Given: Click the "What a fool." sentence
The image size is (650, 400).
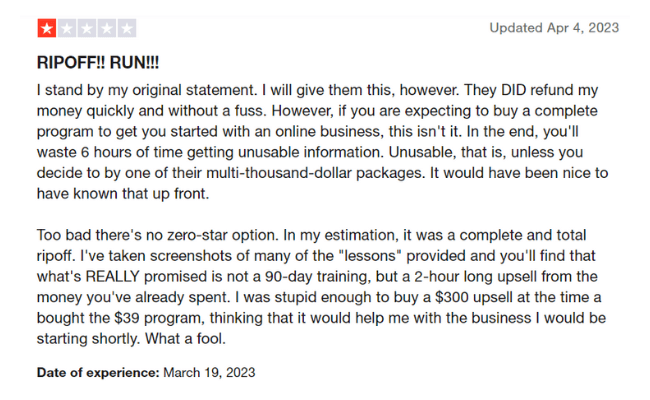Looking at the screenshot, I should click(x=185, y=339).
